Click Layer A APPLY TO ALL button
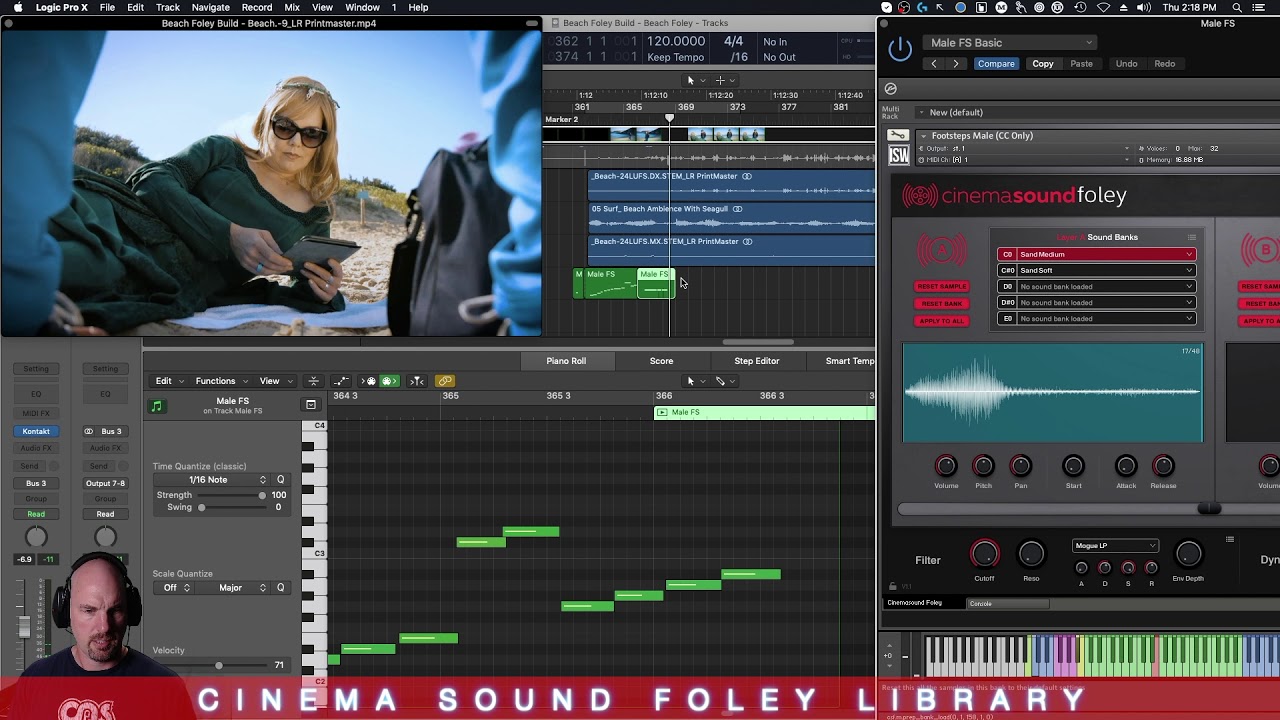 pos(941,321)
